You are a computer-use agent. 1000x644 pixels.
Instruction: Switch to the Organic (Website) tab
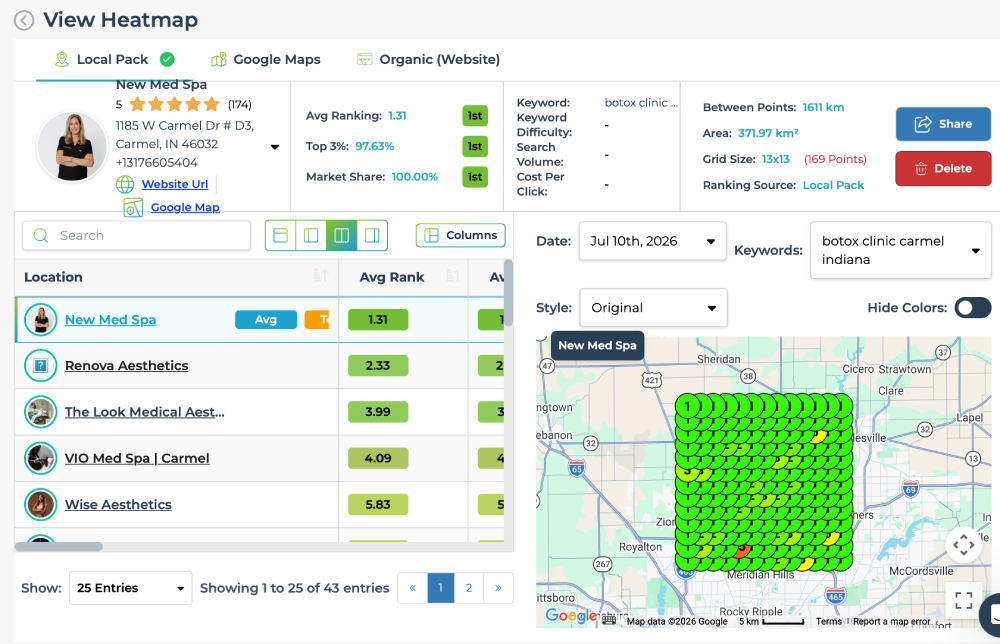pyautogui.click(x=428, y=59)
